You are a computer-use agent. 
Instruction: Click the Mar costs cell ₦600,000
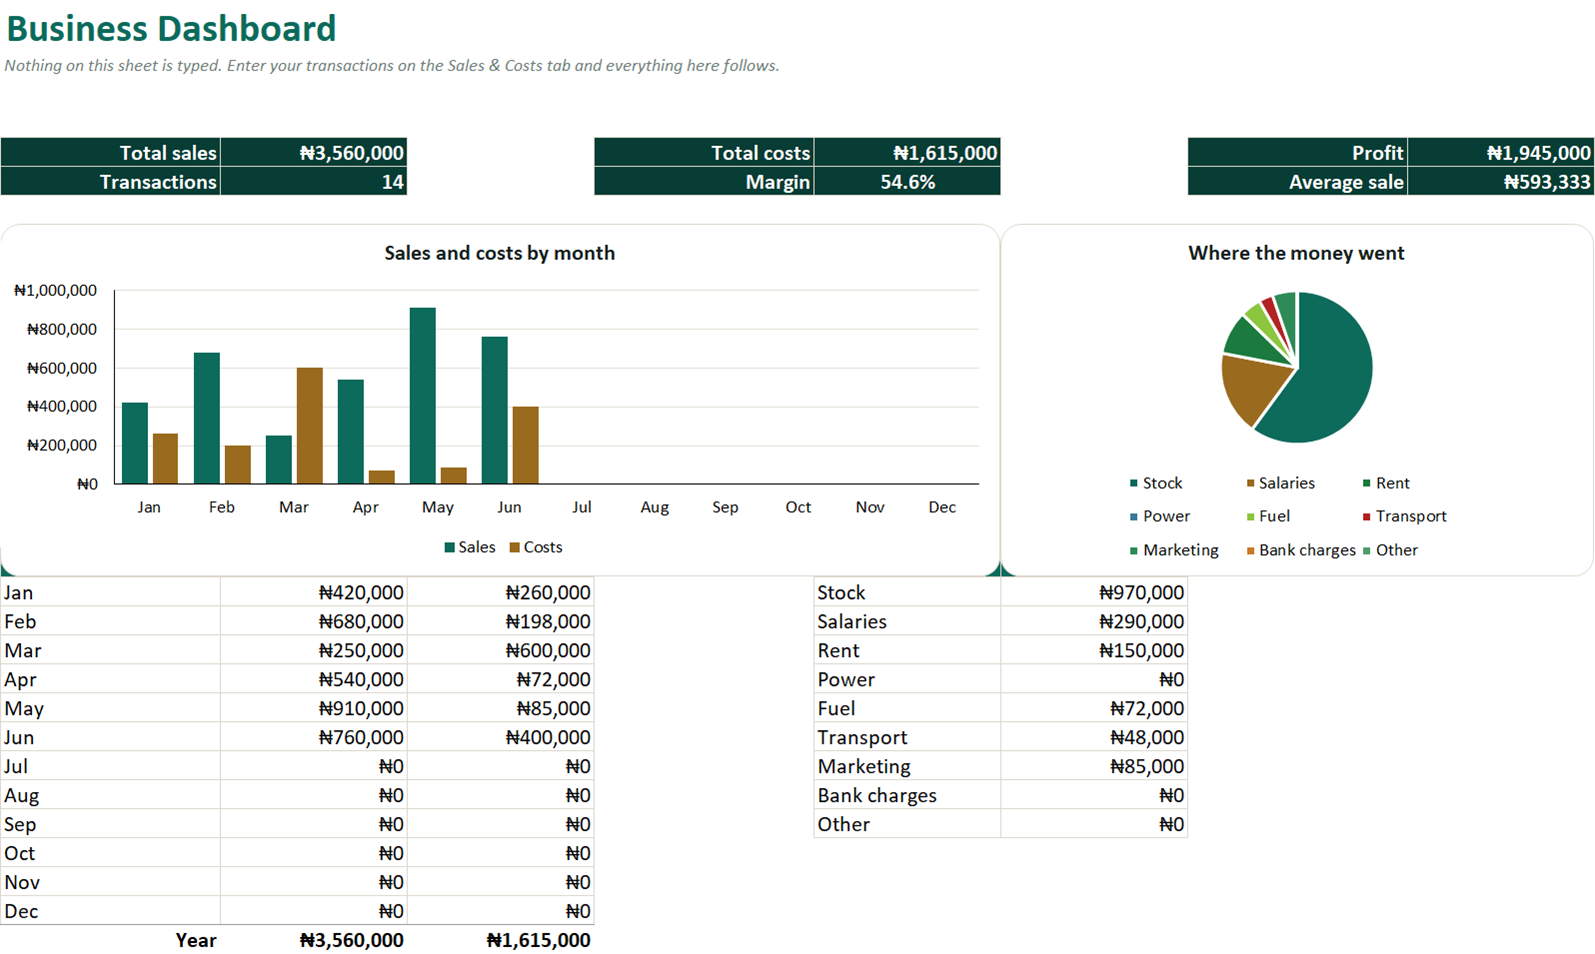coord(500,650)
